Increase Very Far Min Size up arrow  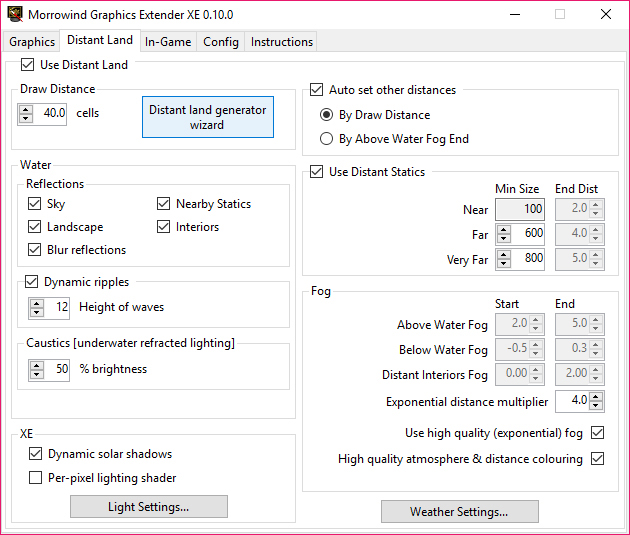pos(503,255)
